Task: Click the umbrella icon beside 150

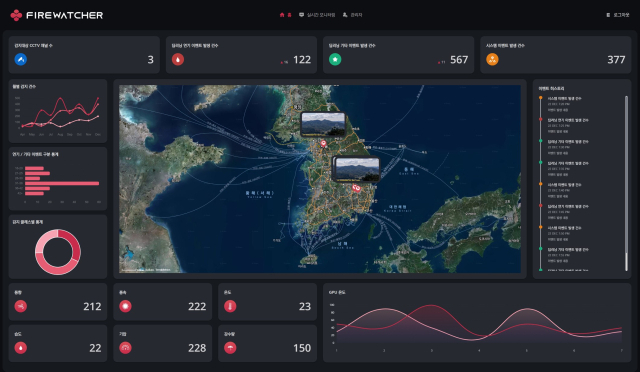Action: [230, 348]
